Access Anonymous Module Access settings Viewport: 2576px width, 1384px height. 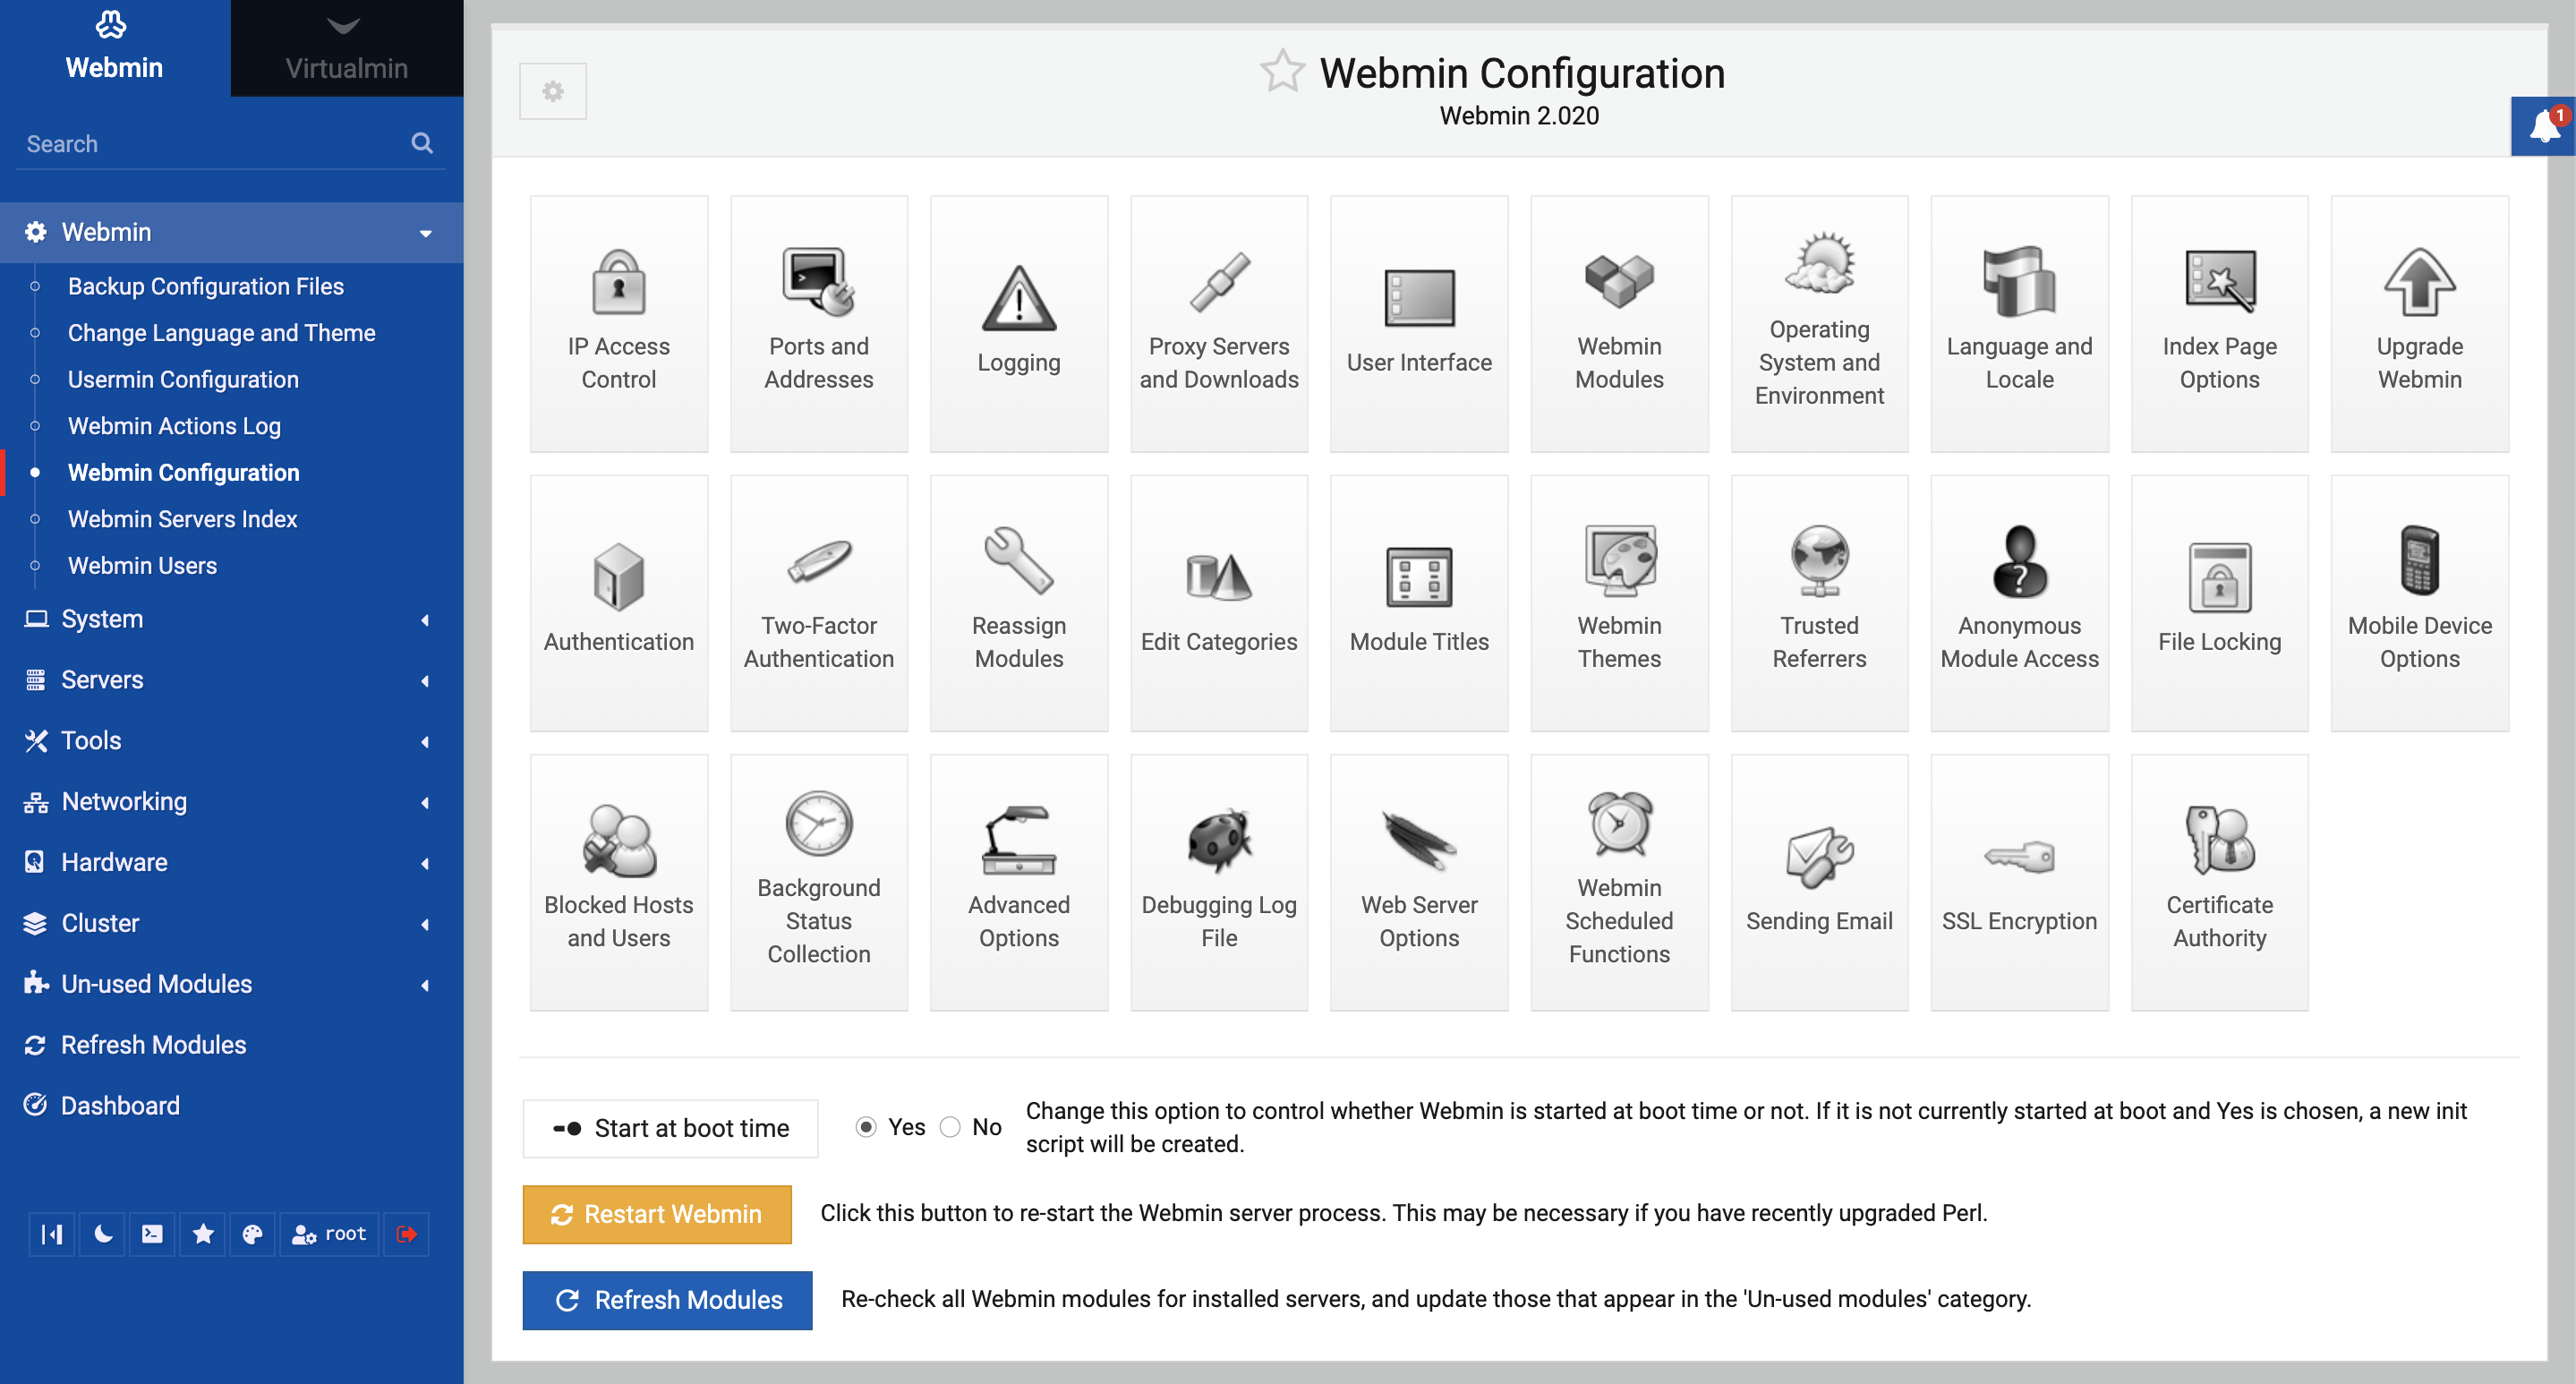pos(2016,596)
